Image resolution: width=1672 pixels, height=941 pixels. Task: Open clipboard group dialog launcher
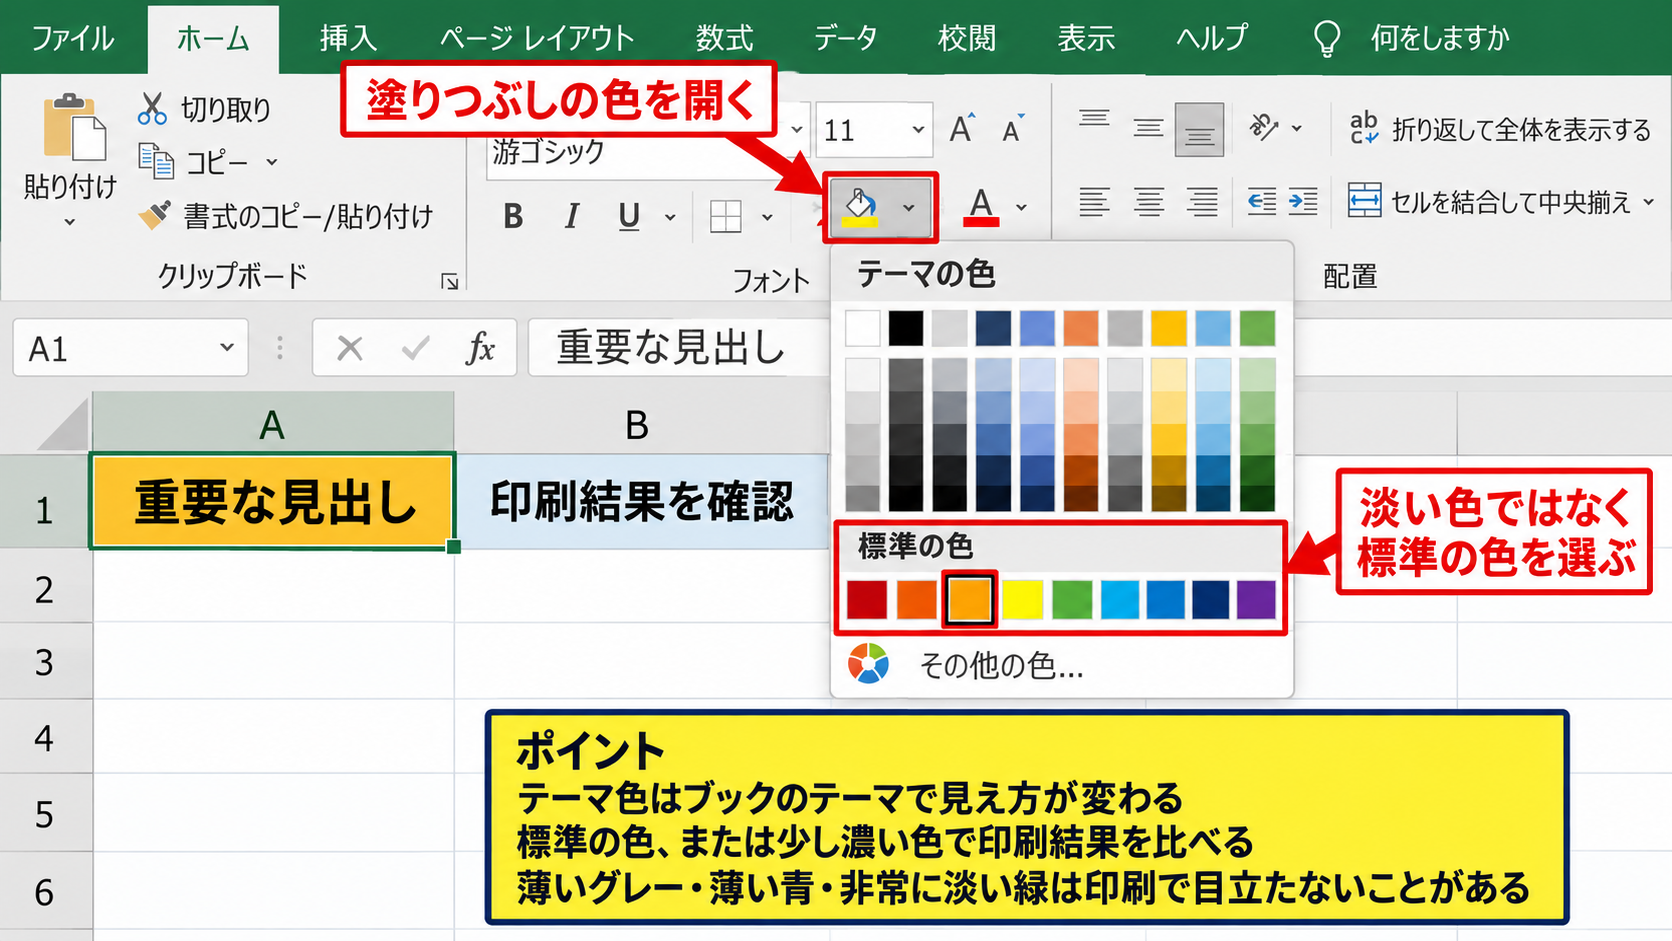450,282
